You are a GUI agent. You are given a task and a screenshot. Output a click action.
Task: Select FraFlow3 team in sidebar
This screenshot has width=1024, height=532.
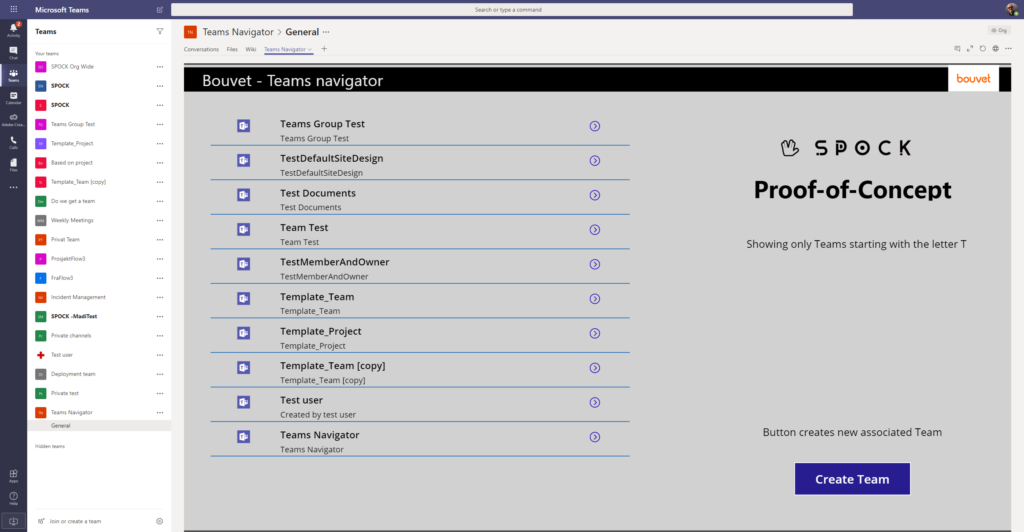(62, 278)
